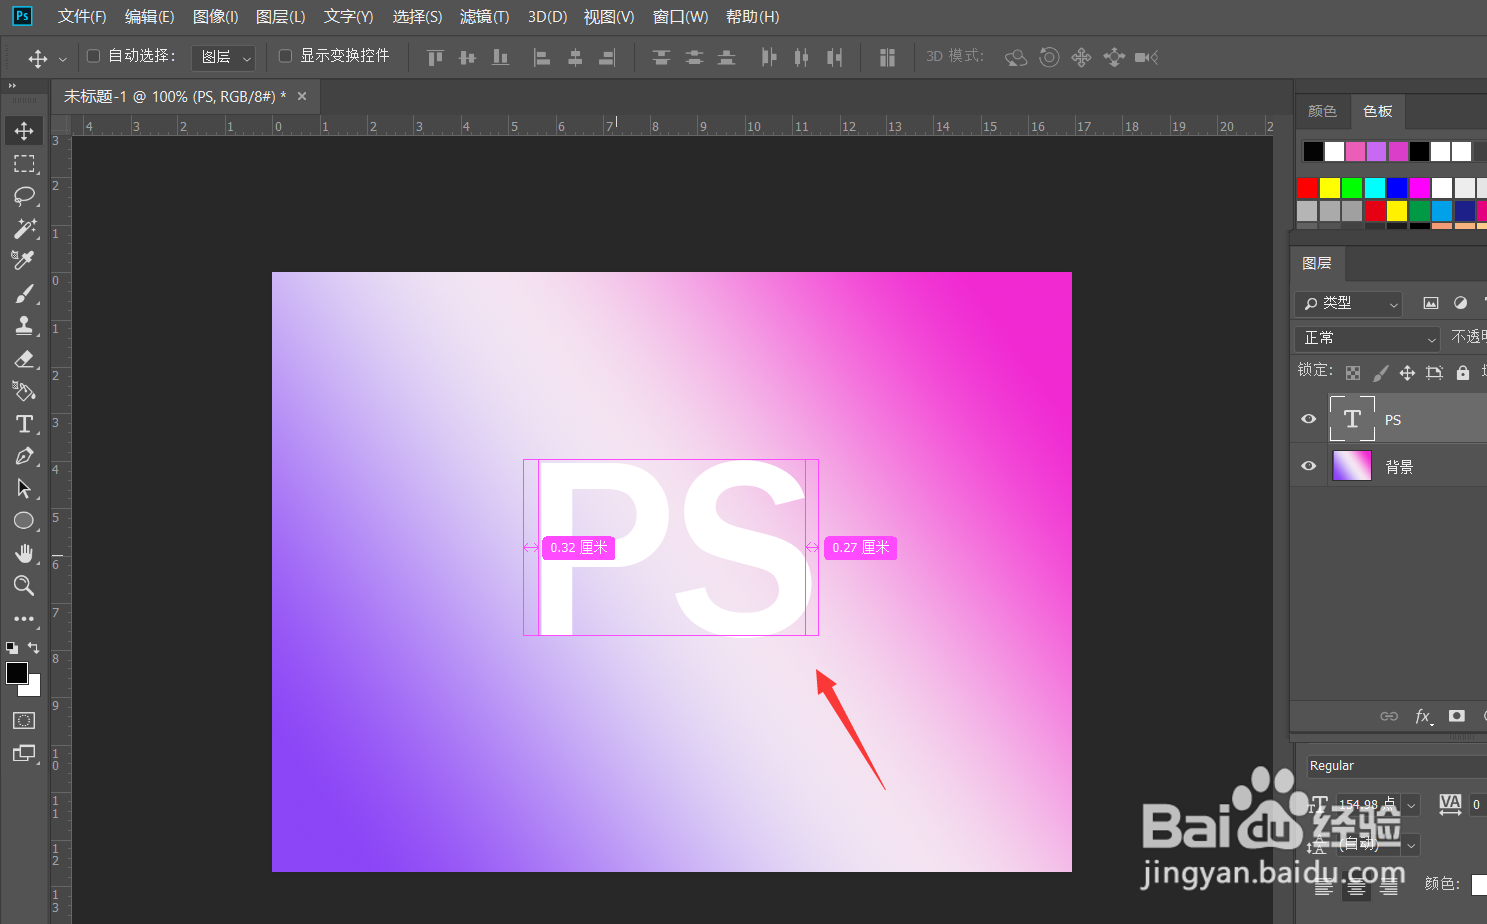1487x924 pixels.
Task: Hide the PS text layer
Action: point(1308,419)
